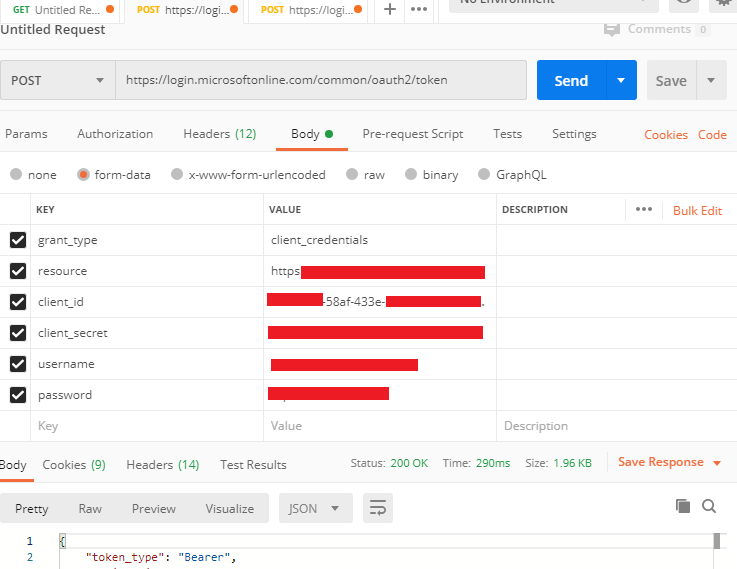
Task: Open the response Headers (14) tab
Action: point(162,464)
